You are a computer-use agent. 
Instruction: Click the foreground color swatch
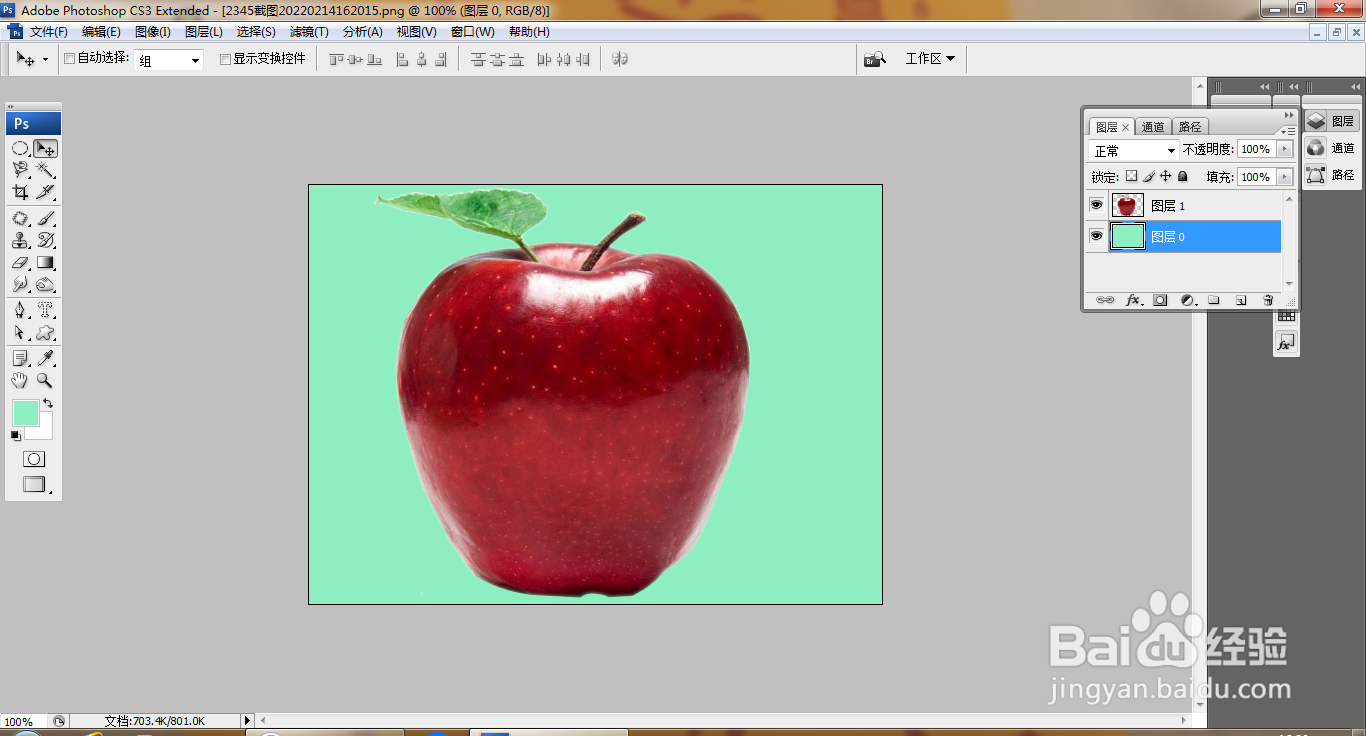pos(25,412)
